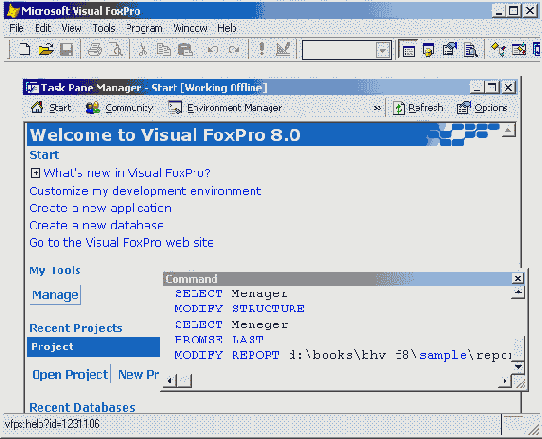Open the File menu
The width and height of the screenshot is (542, 439).
[x=16, y=28]
